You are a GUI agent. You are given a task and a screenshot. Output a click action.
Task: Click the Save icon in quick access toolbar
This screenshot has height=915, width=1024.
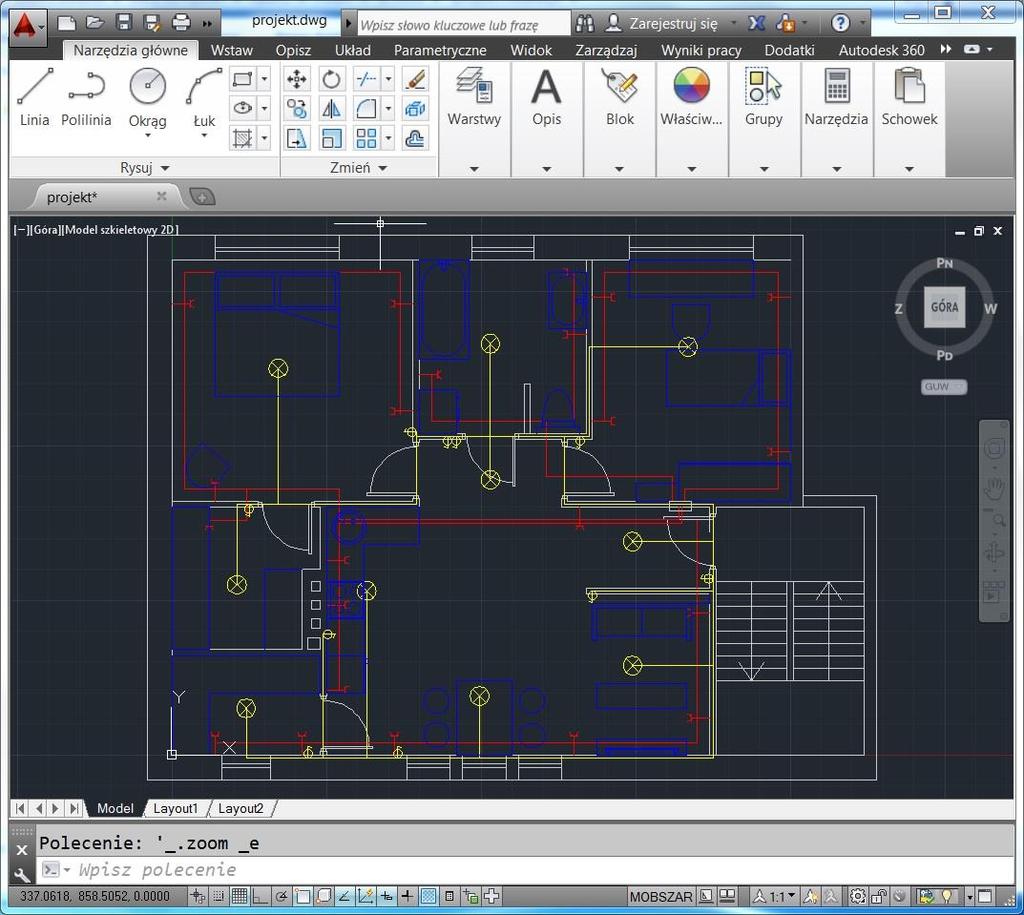tap(123, 23)
